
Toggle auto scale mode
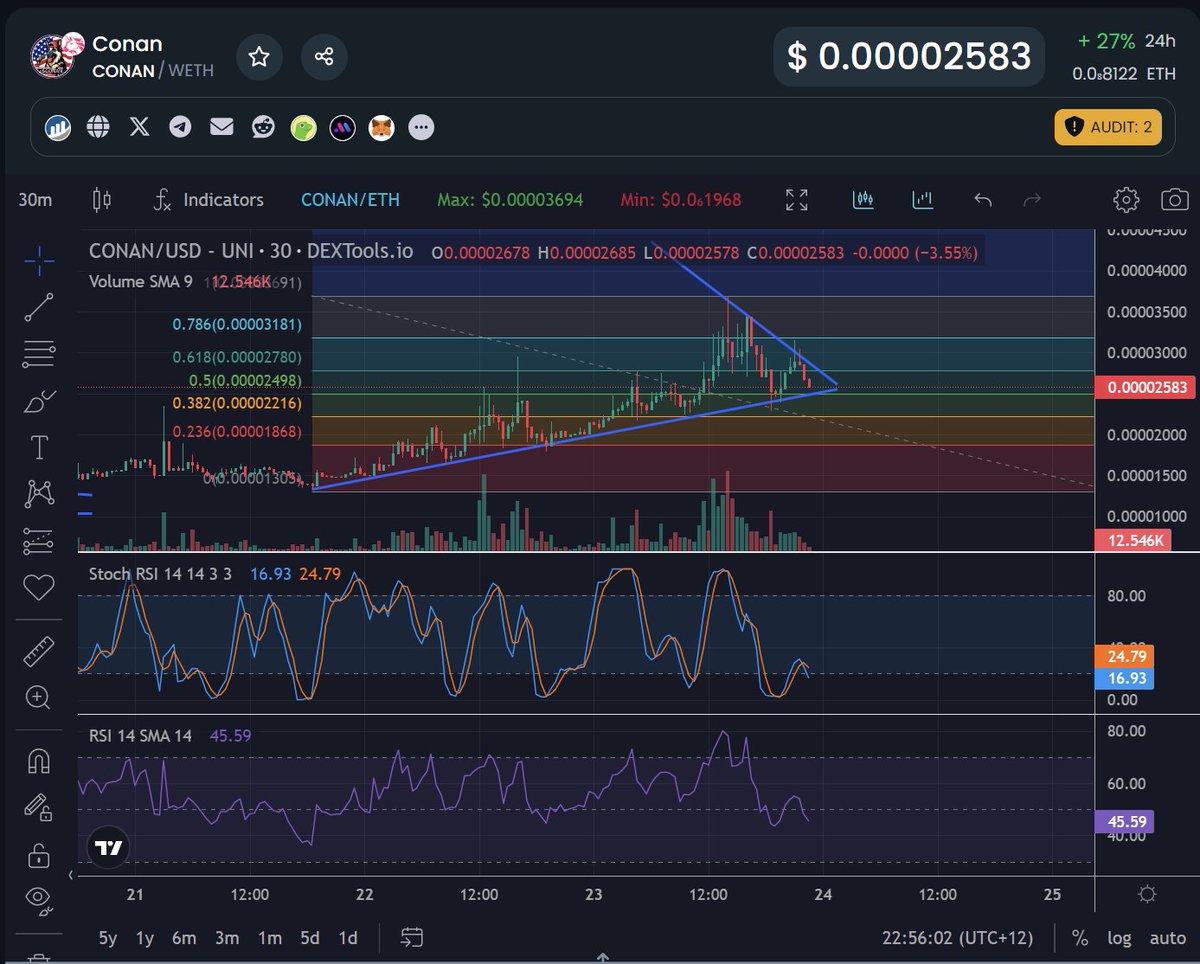(1167, 938)
